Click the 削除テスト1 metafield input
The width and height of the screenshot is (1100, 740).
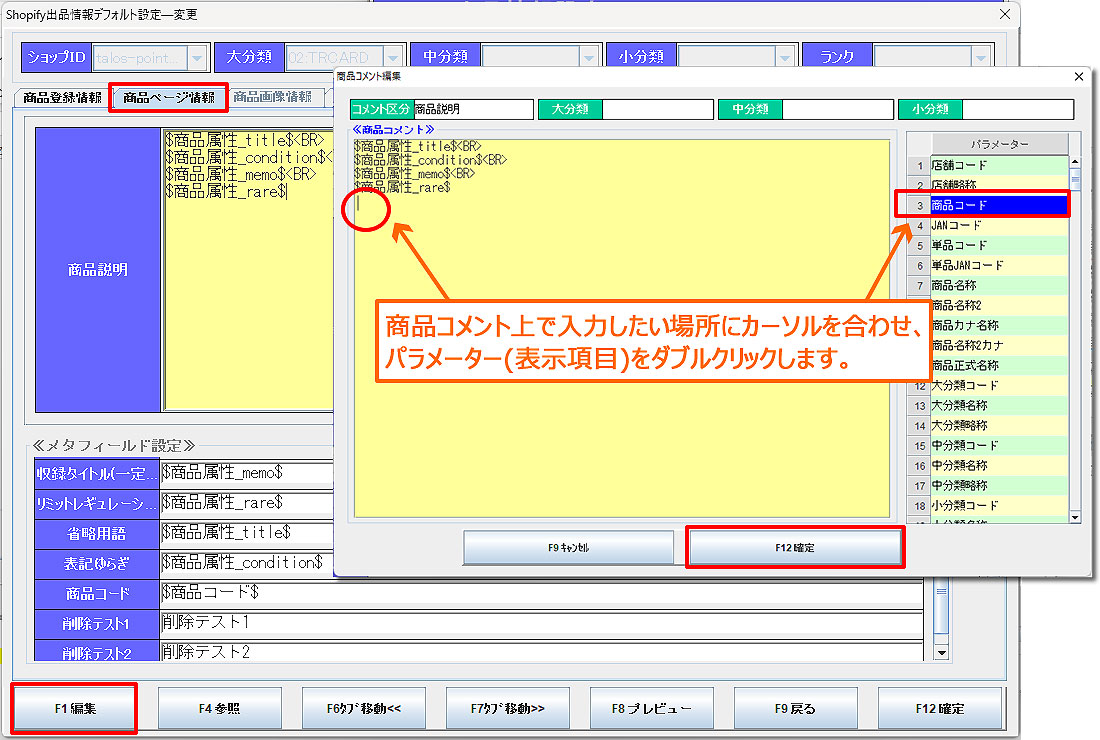[540, 624]
